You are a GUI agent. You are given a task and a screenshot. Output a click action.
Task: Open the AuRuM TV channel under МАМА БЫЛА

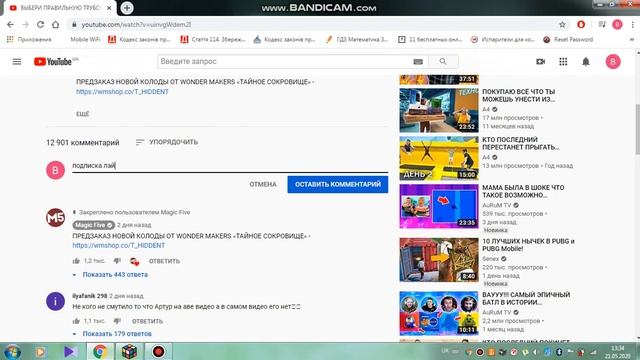497,205
